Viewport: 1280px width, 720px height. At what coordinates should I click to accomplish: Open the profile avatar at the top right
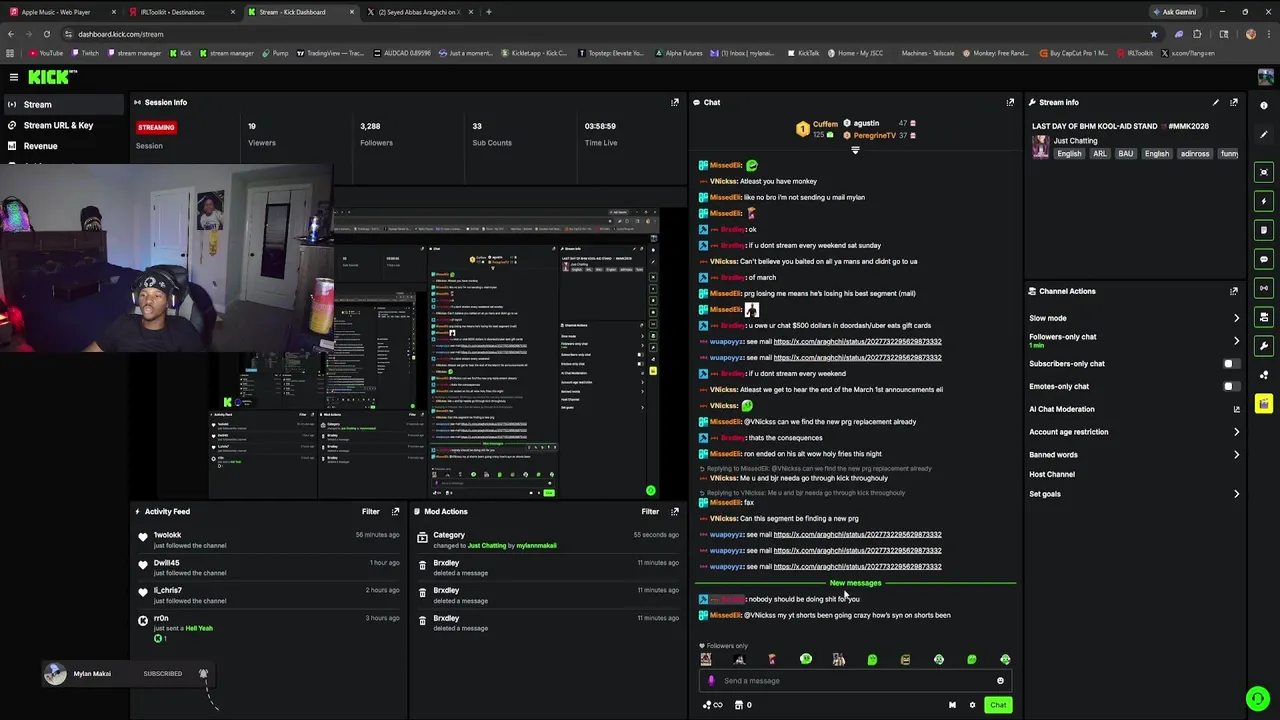click(x=1265, y=77)
